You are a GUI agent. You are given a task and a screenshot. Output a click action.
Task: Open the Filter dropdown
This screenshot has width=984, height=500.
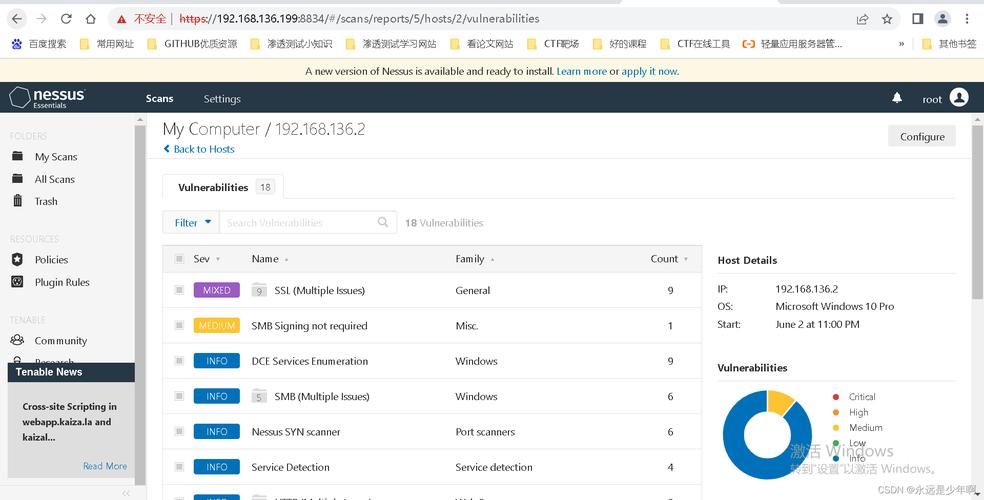[x=191, y=222]
